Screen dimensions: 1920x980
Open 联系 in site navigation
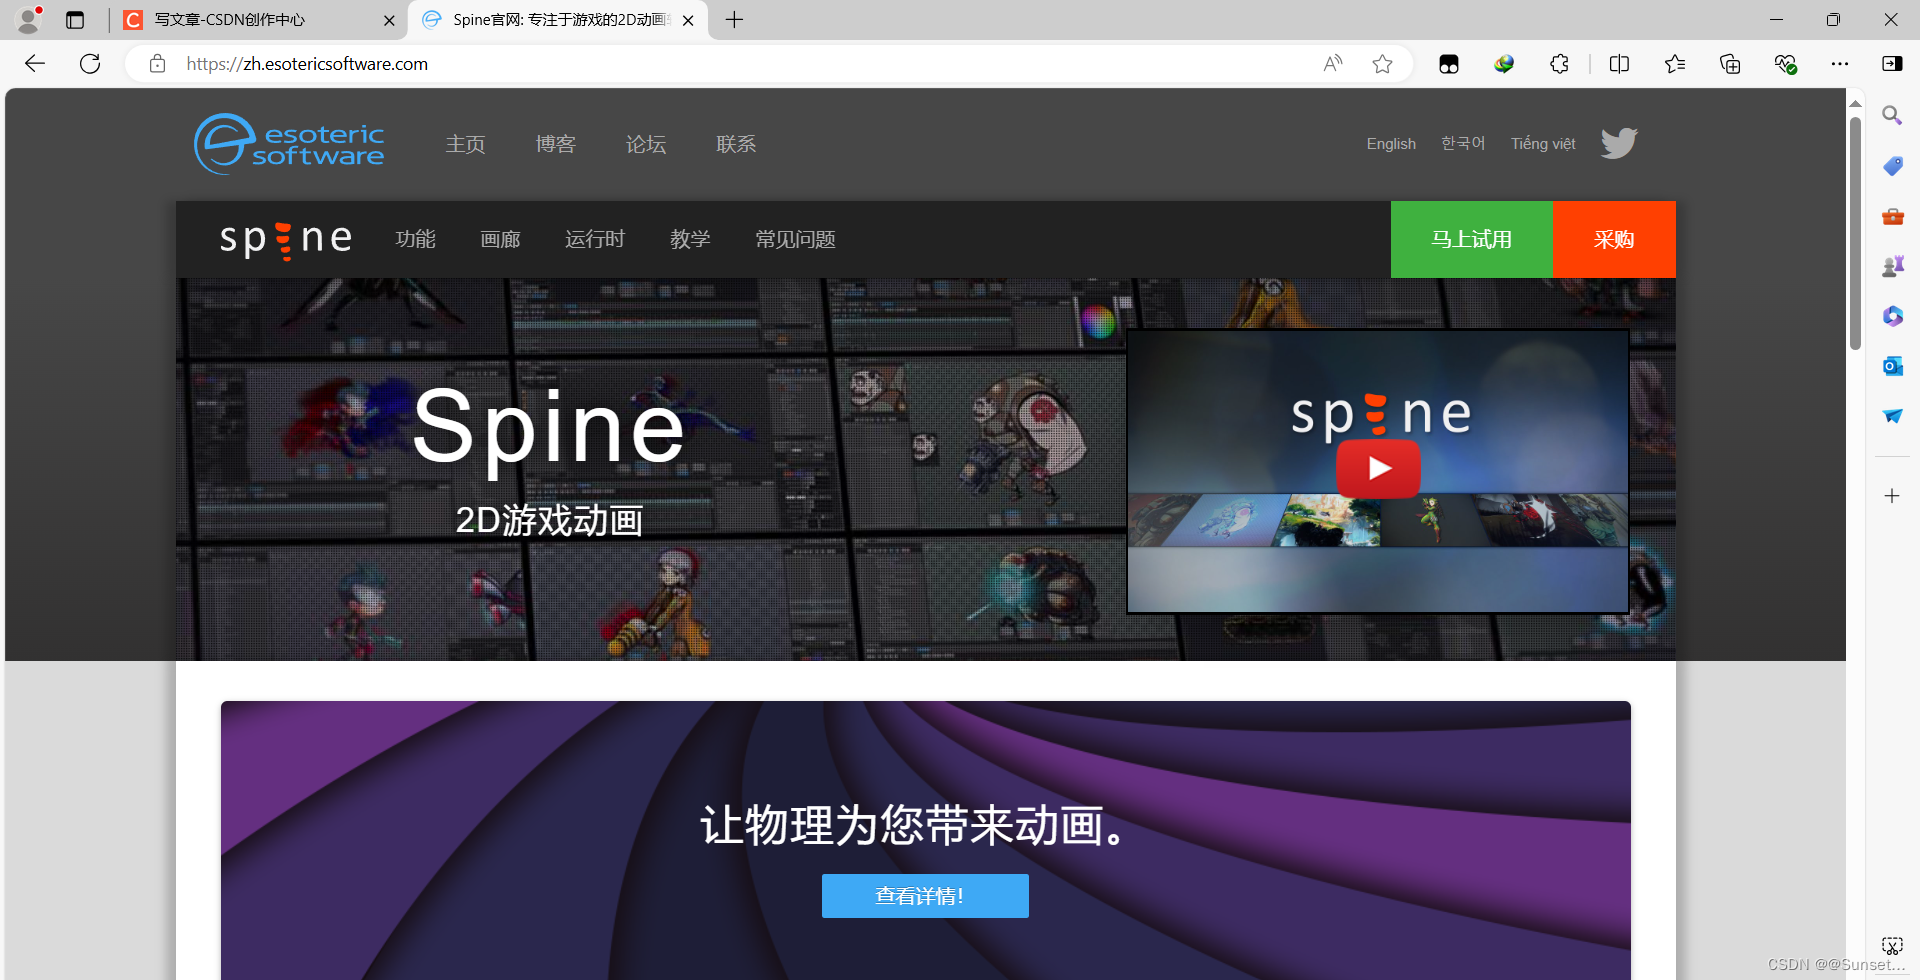[x=736, y=144]
